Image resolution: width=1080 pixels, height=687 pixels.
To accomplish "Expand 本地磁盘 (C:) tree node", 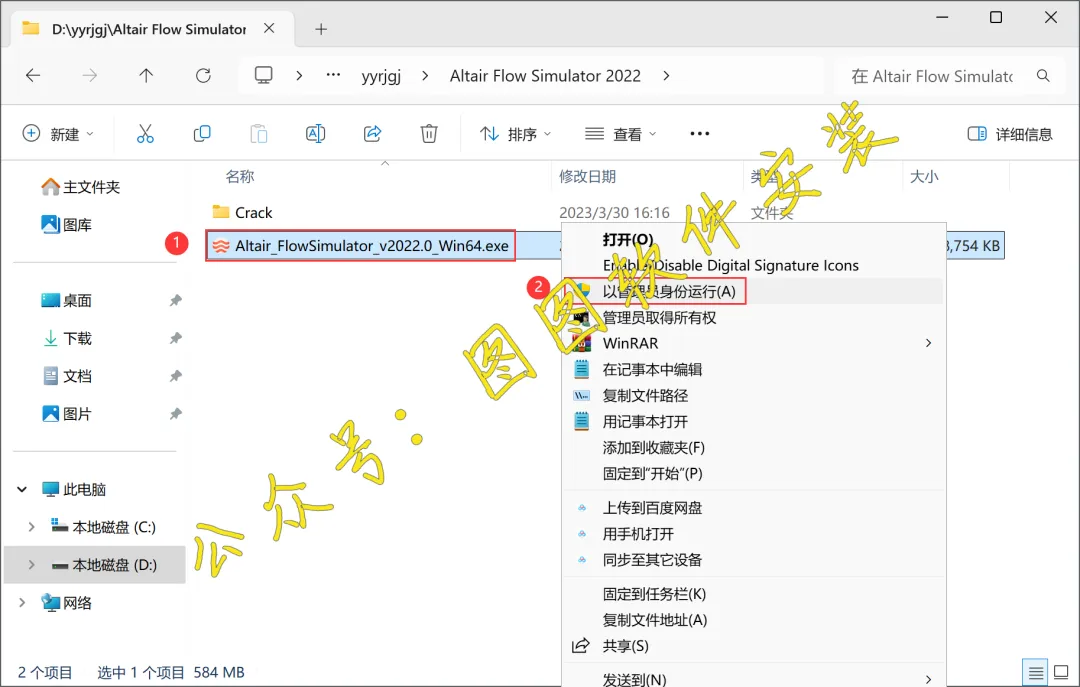I will pos(31,527).
